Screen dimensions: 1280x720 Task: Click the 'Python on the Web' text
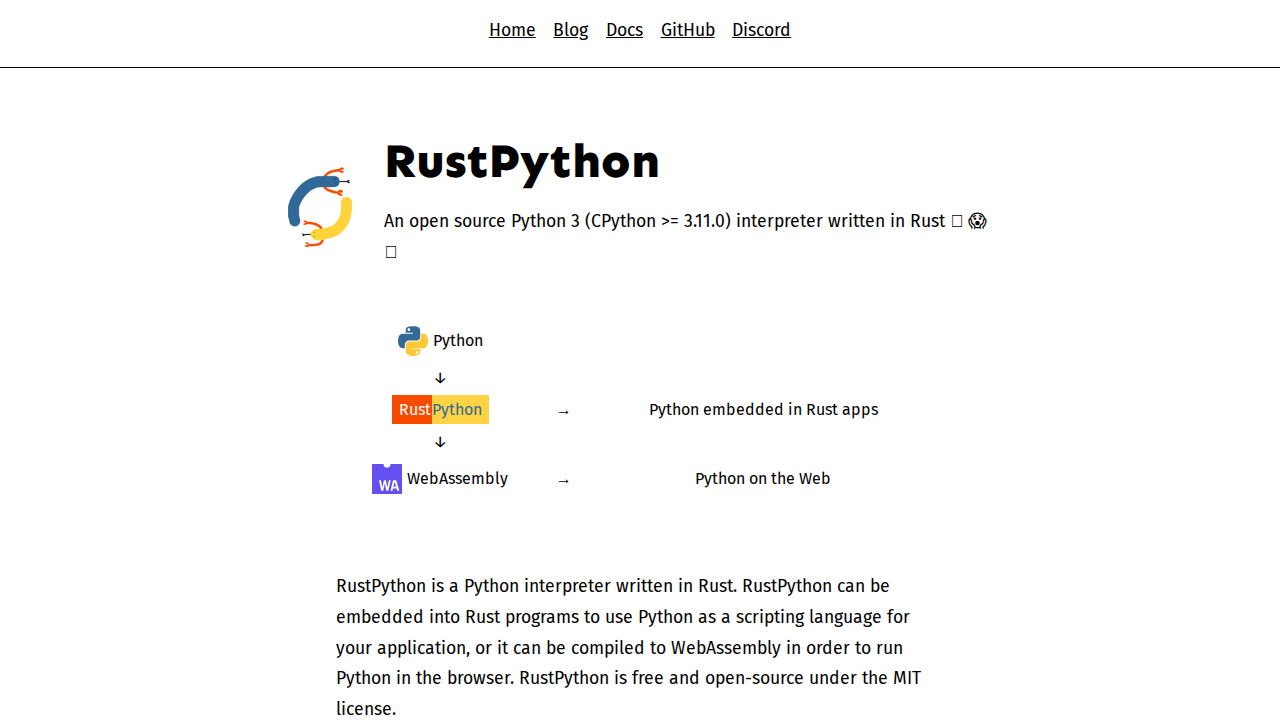coord(762,478)
